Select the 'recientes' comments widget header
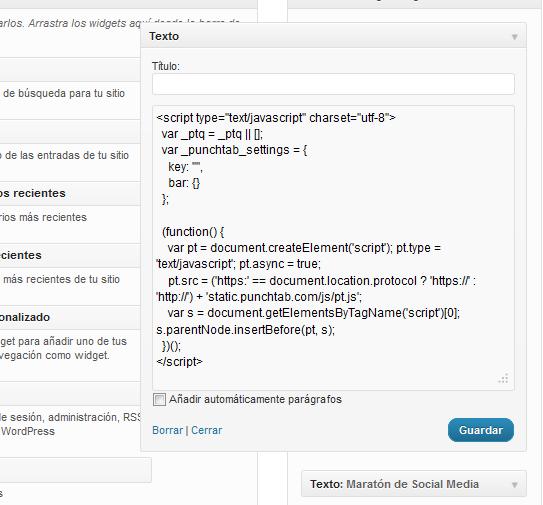 [x=69, y=193]
